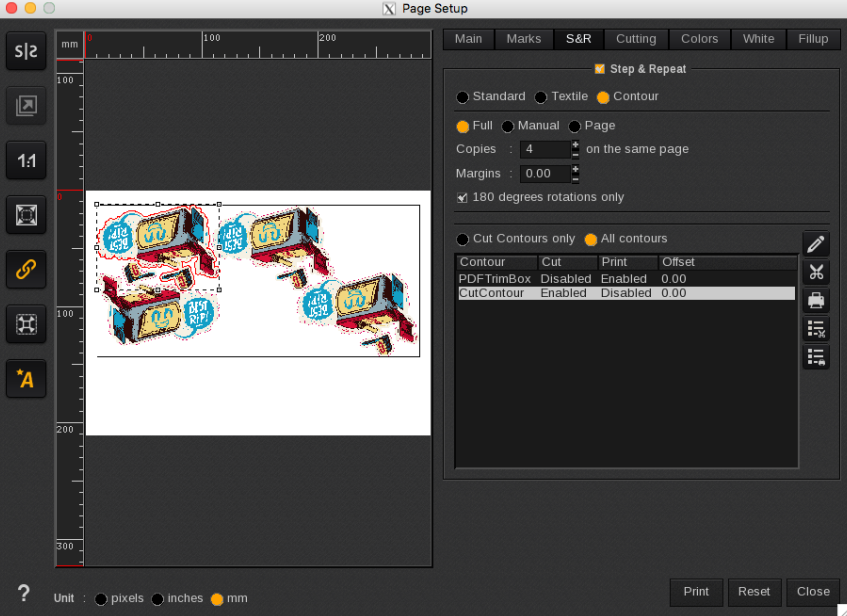
Task: Set unit to inches
Action: click(x=158, y=599)
